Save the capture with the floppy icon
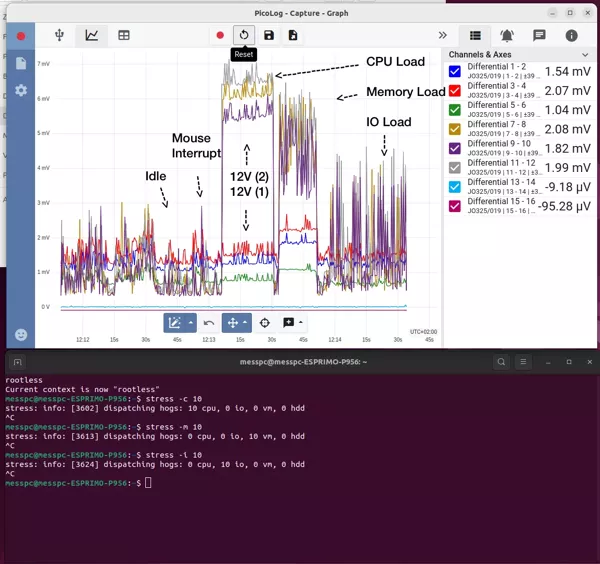Image resolution: width=600 pixels, height=564 pixels. 269,35
